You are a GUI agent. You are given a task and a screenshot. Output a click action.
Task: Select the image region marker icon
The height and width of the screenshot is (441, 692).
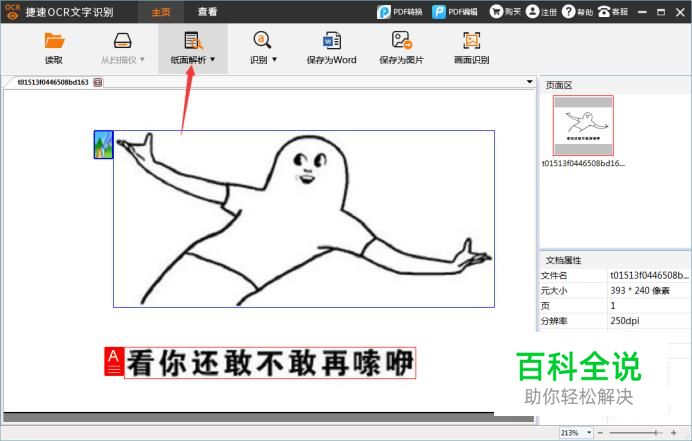(103, 144)
